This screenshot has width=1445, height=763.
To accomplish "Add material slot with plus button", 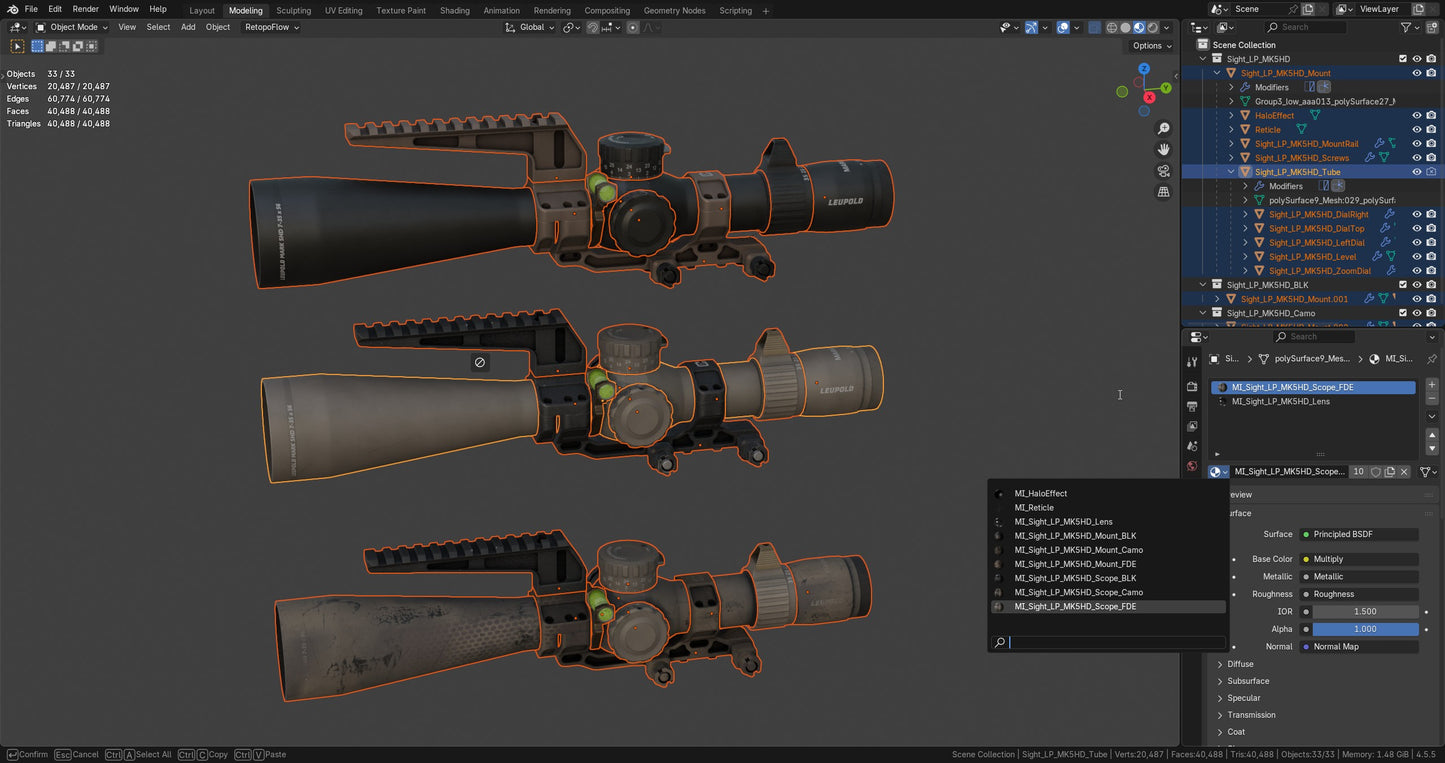I will pyautogui.click(x=1431, y=385).
